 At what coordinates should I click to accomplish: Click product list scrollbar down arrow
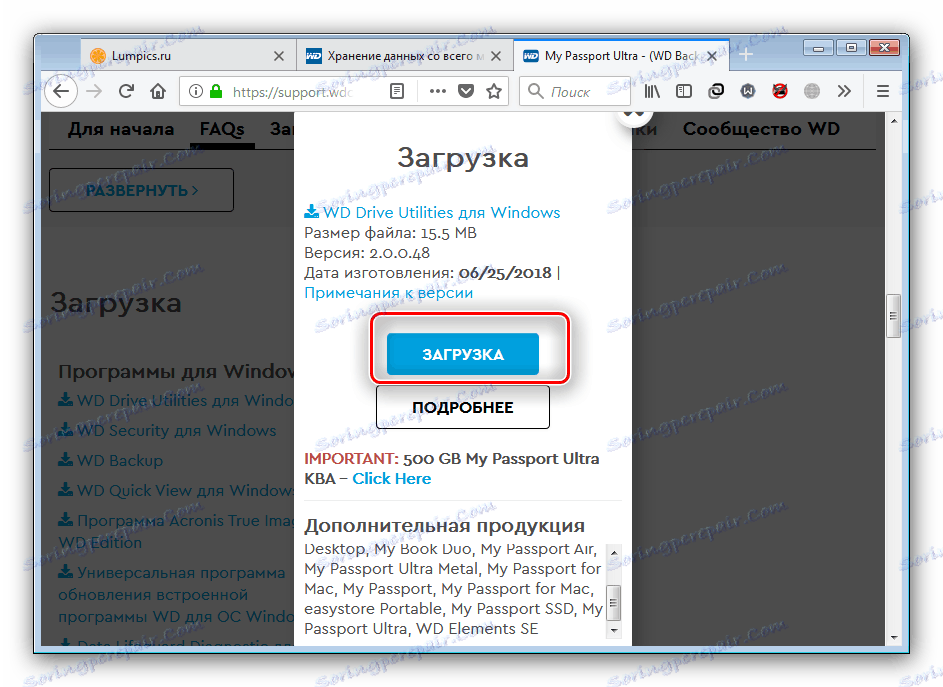click(613, 630)
